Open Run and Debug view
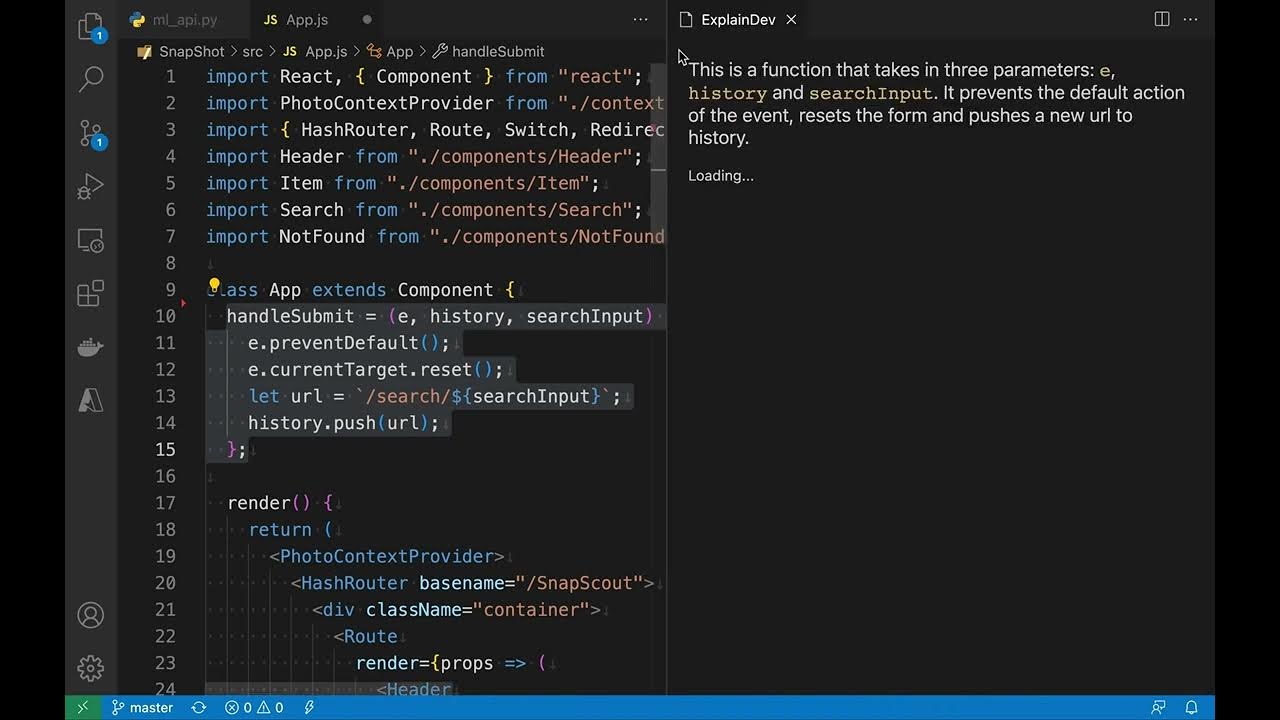This screenshot has width=1280, height=720. tap(91, 187)
